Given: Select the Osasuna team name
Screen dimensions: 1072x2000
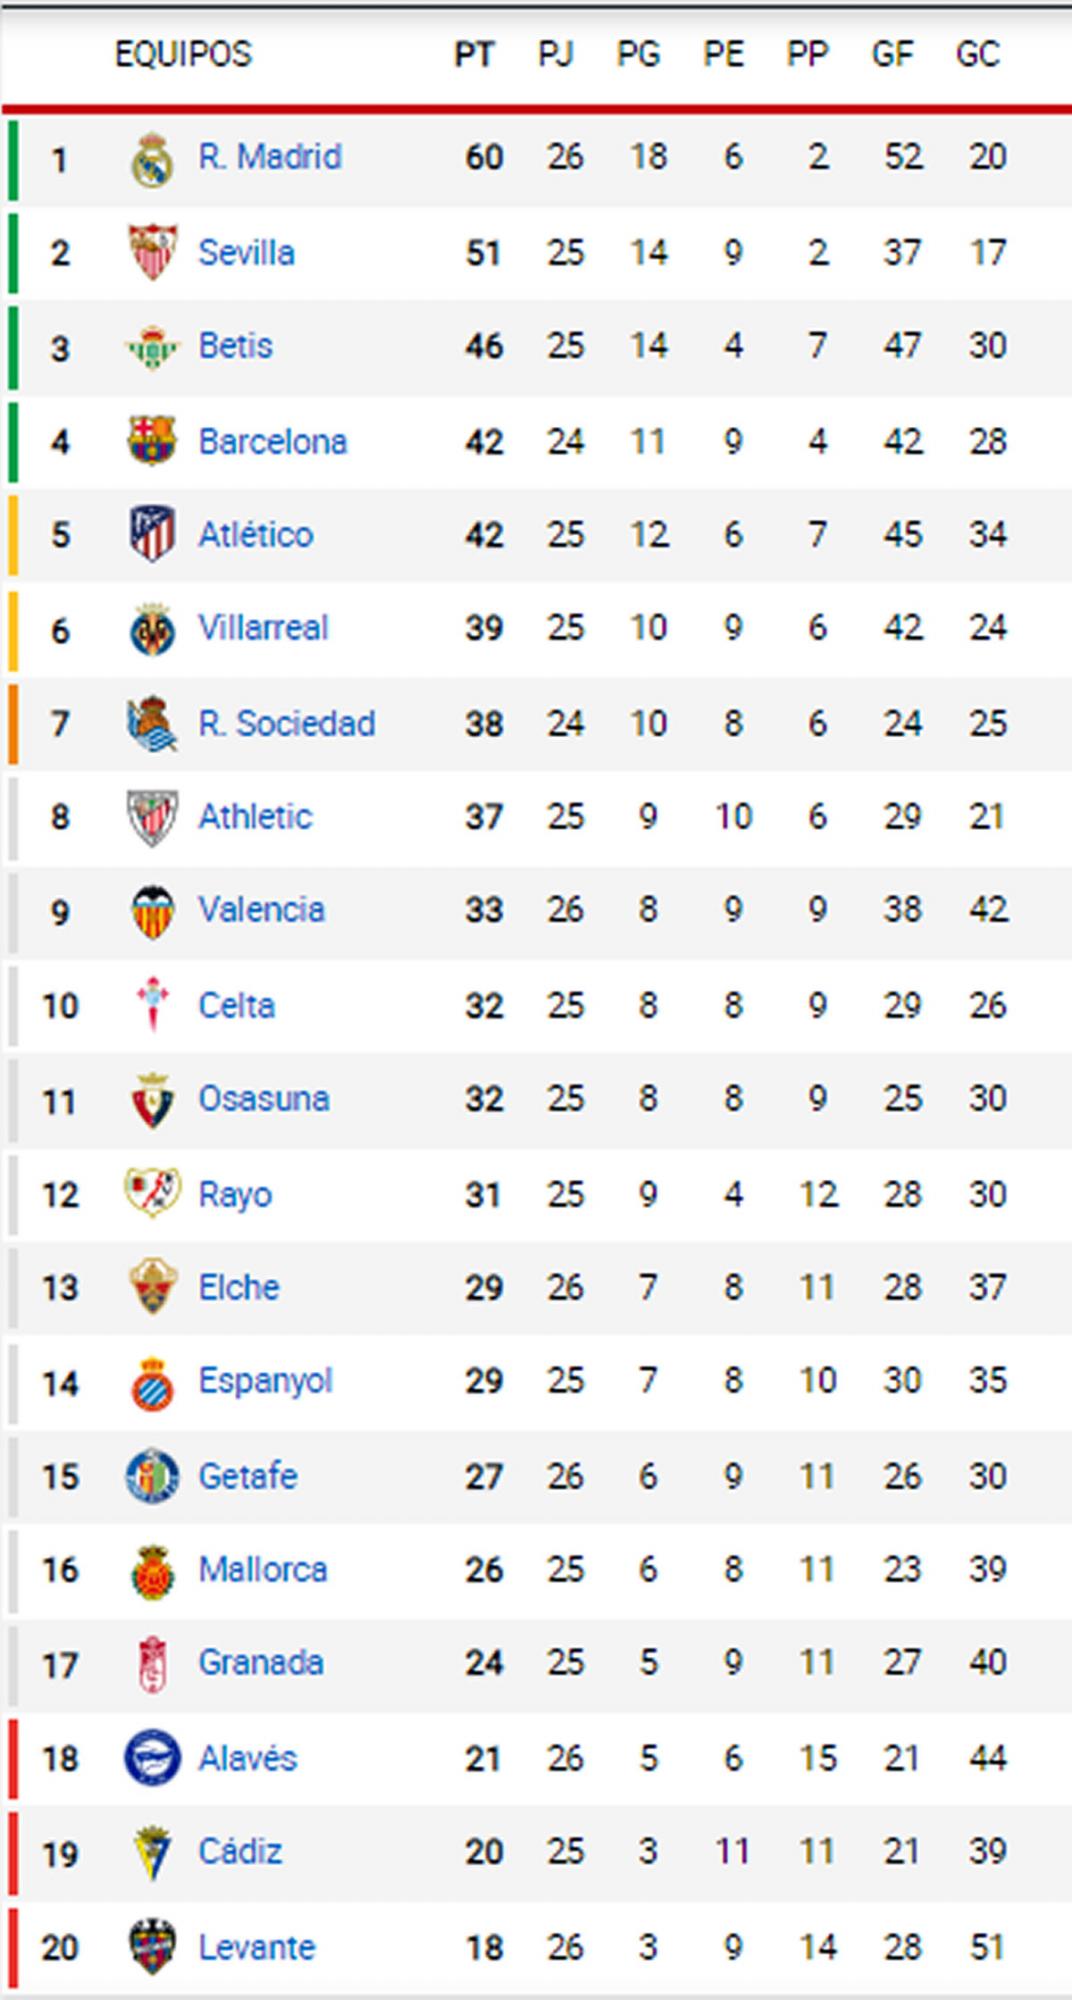Looking at the screenshot, I should tap(263, 1099).
